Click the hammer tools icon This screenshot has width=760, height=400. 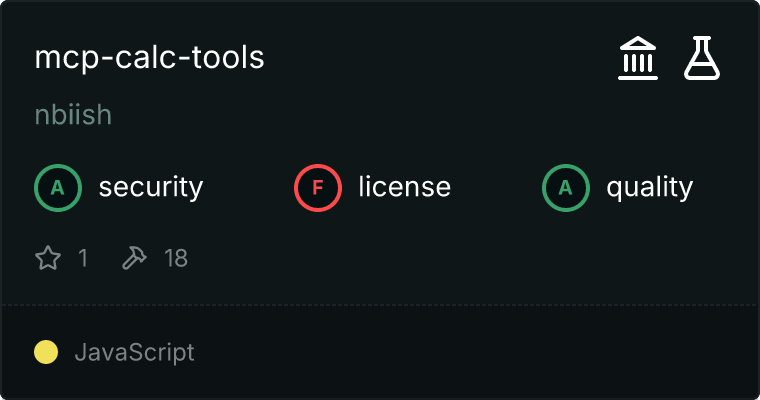133,259
